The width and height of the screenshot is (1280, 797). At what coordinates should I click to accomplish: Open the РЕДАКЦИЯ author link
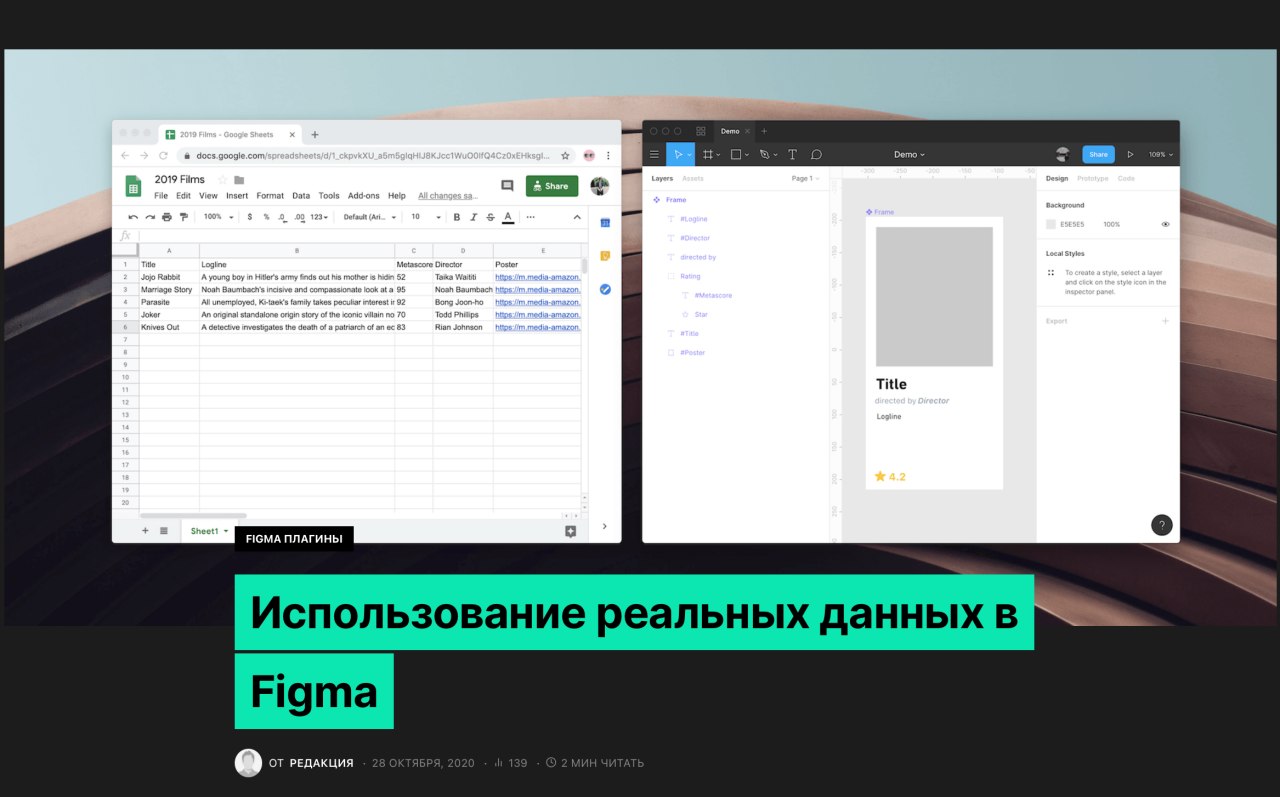[x=321, y=763]
